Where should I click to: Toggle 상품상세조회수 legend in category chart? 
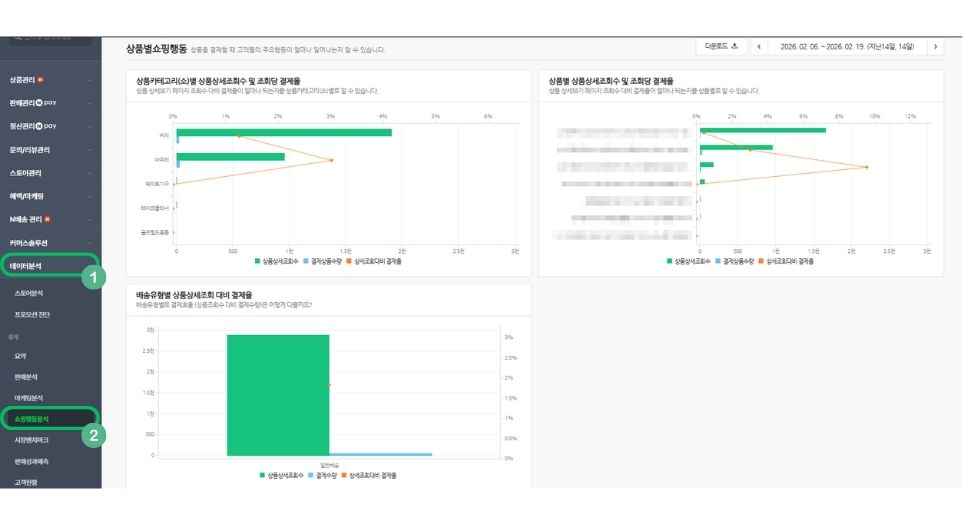point(277,261)
